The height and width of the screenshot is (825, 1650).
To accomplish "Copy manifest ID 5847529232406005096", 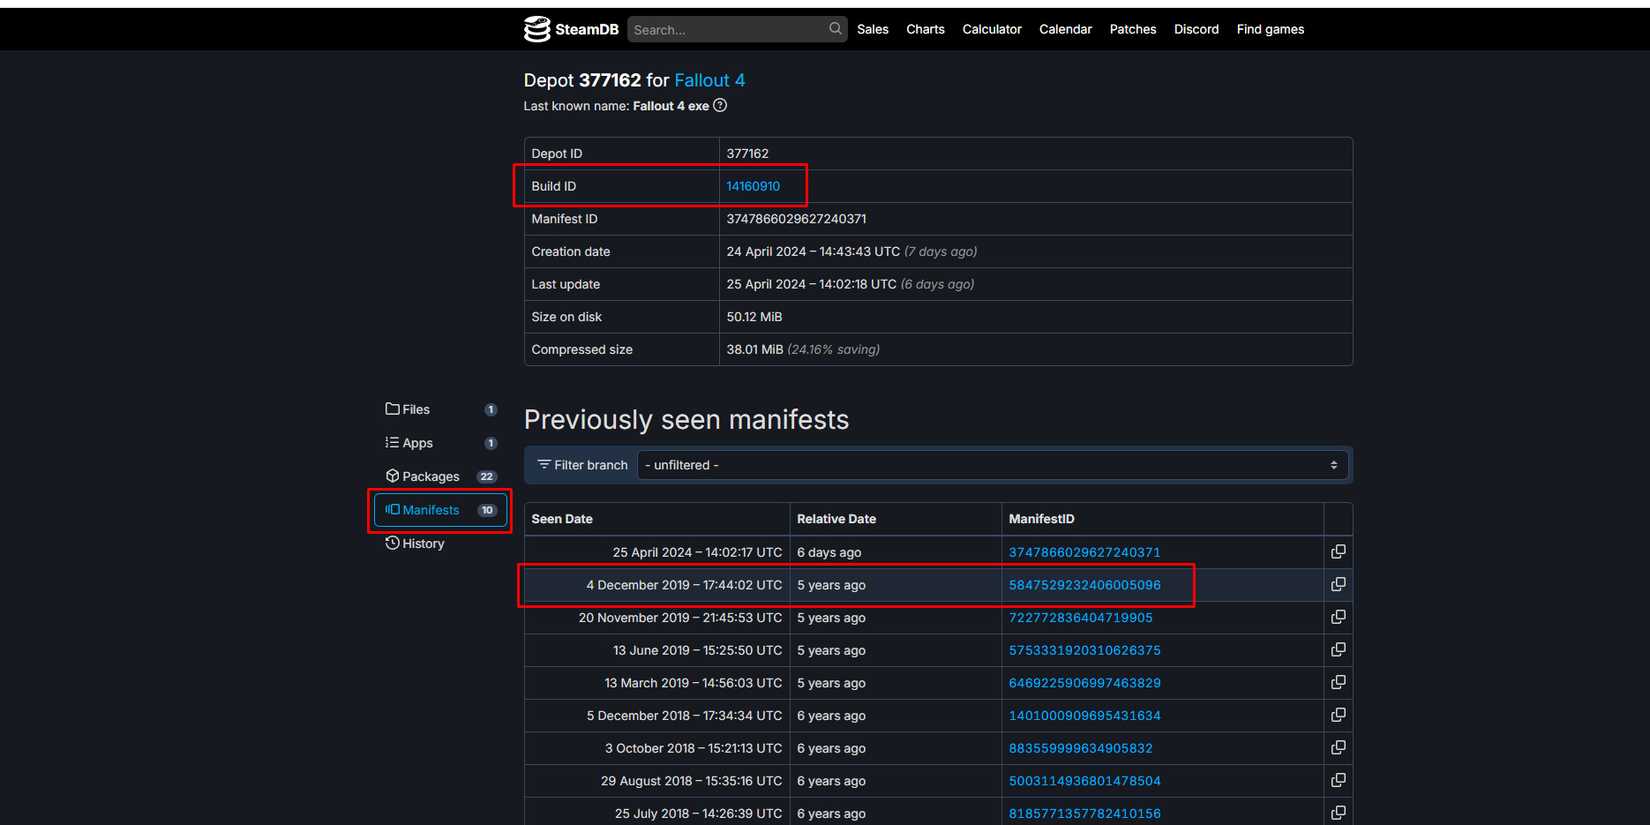I will pyautogui.click(x=1338, y=584).
